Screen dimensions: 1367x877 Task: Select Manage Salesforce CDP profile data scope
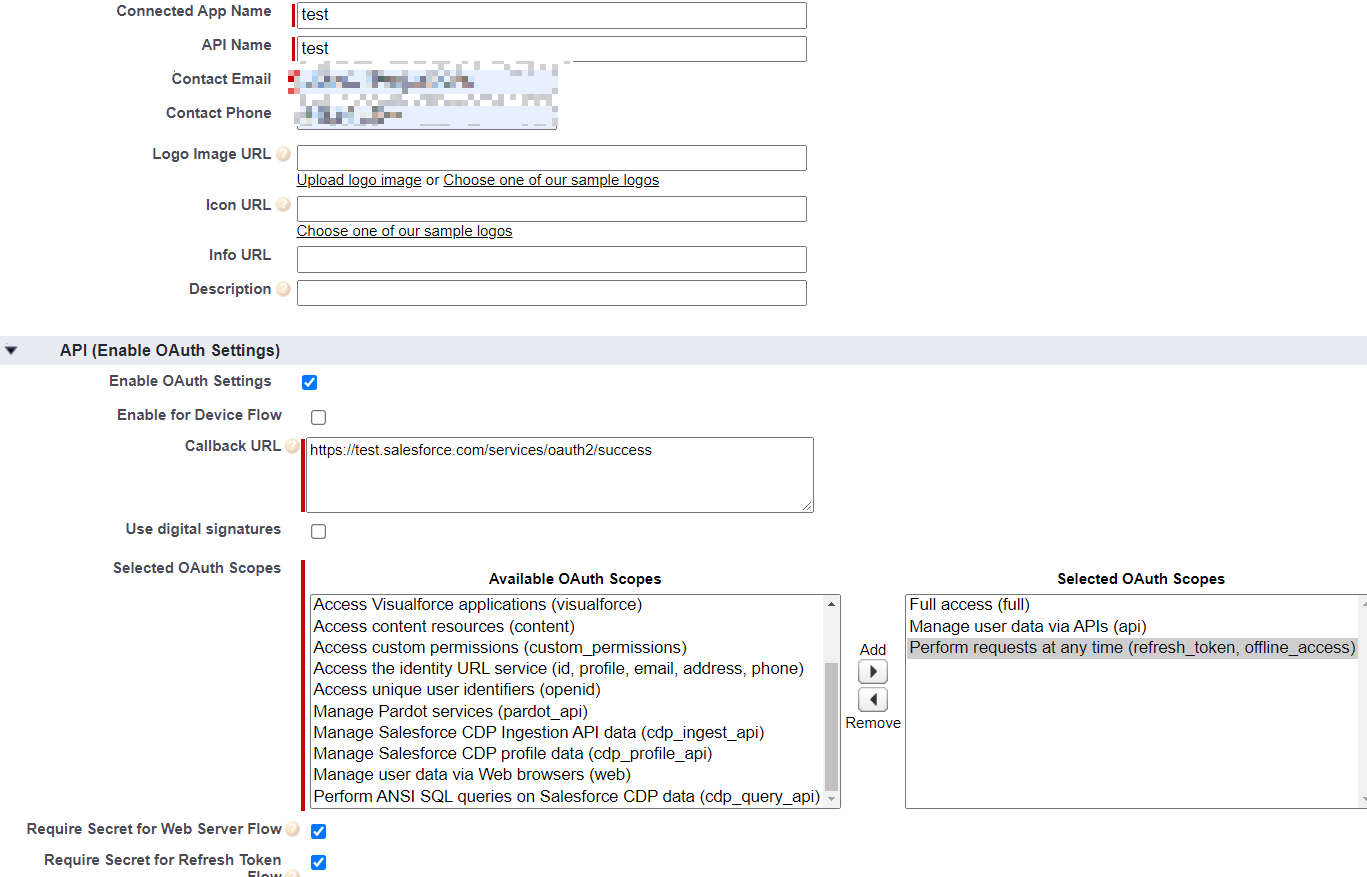pos(567,754)
